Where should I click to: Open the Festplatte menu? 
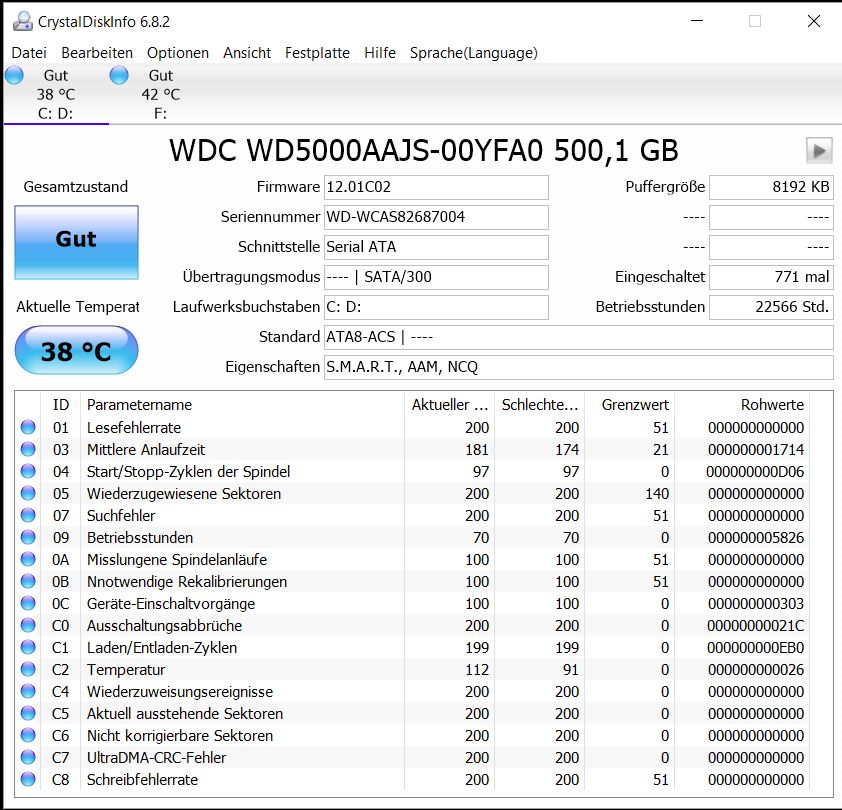(x=317, y=53)
